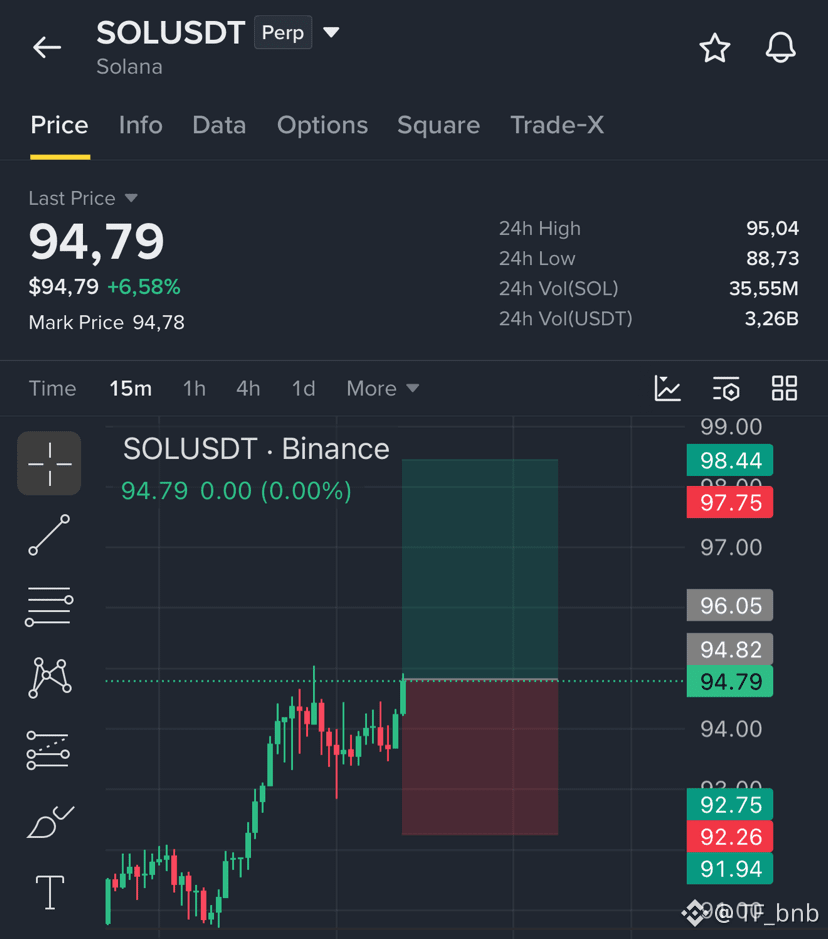Open the Trade-X tab
This screenshot has width=828, height=939.
[x=557, y=125]
